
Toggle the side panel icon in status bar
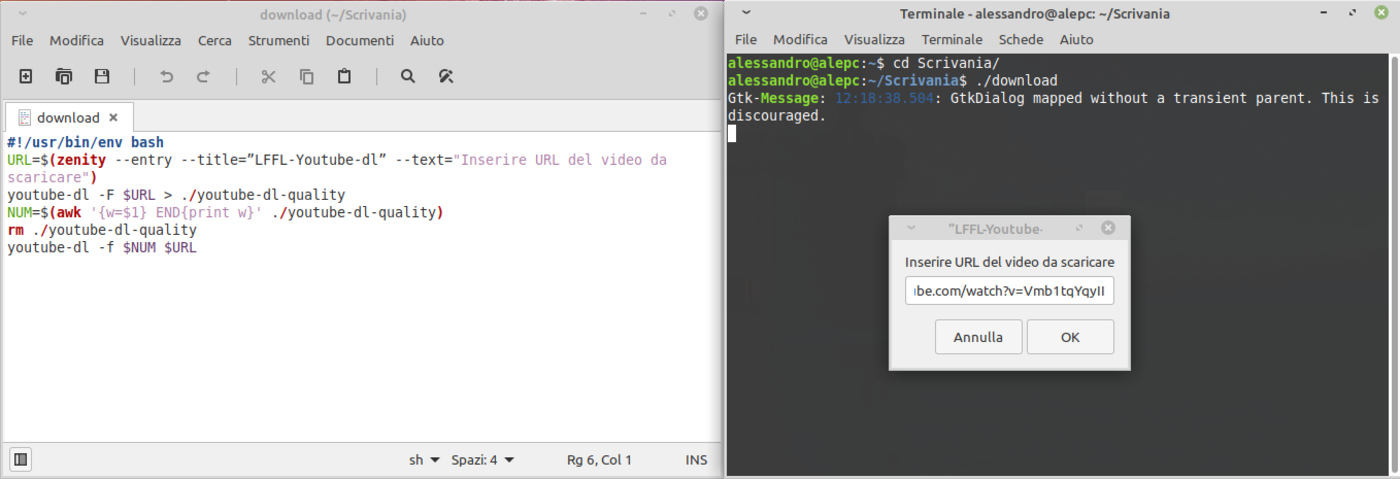[x=20, y=460]
